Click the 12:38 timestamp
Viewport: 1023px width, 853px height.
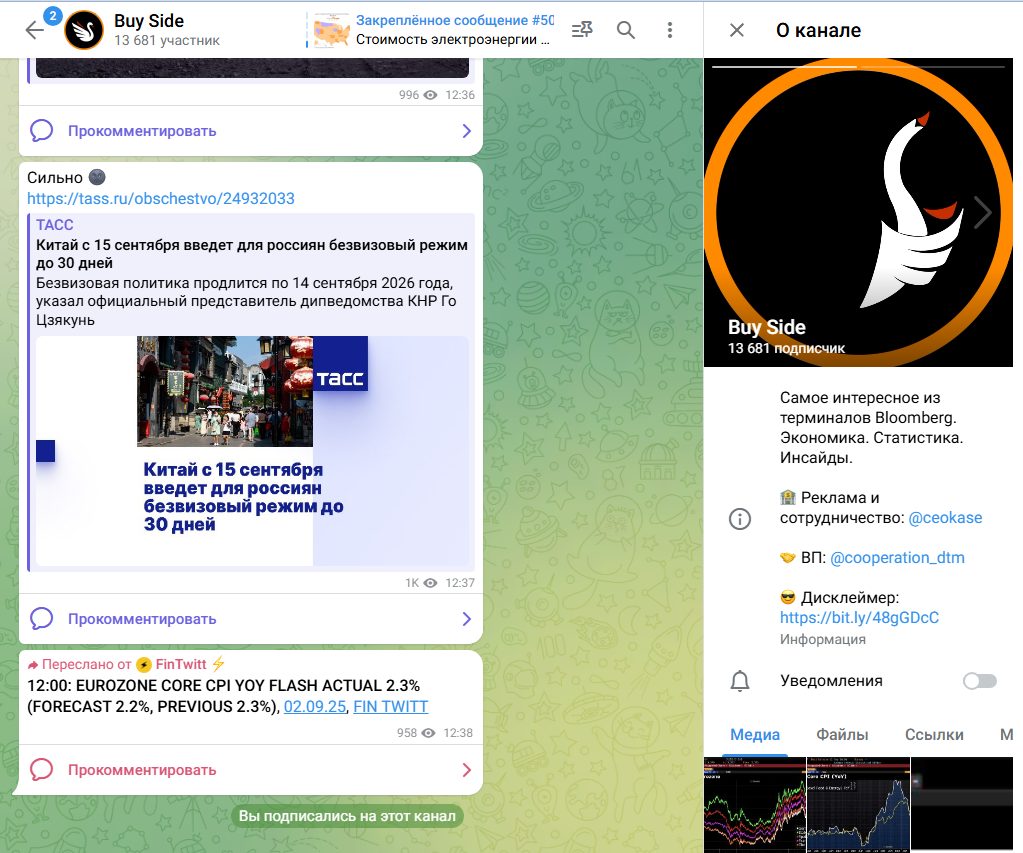(x=458, y=733)
